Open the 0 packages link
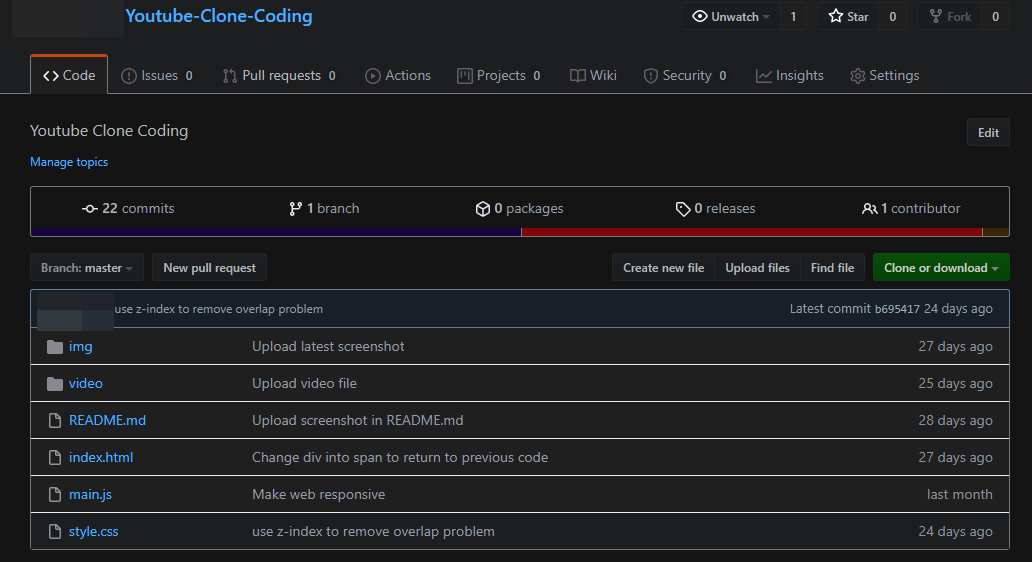 pyautogui.click(x=519, y=209)
